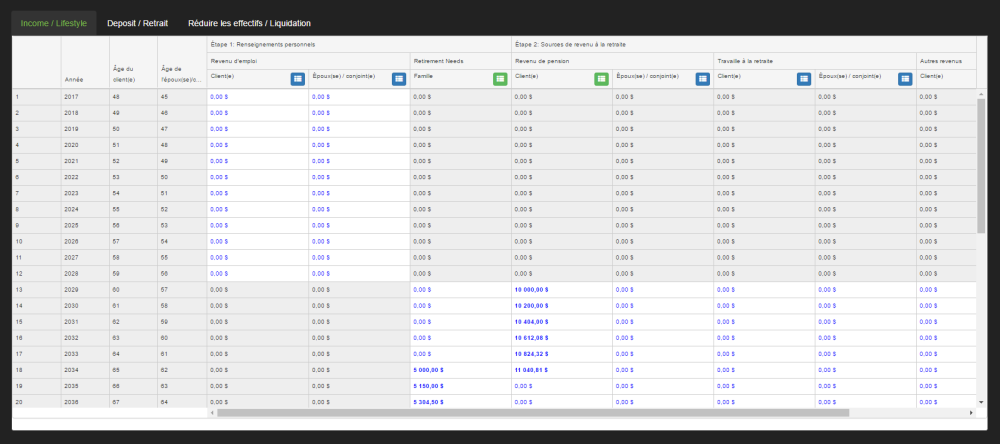Select the year cell 2025

point(85,225)
